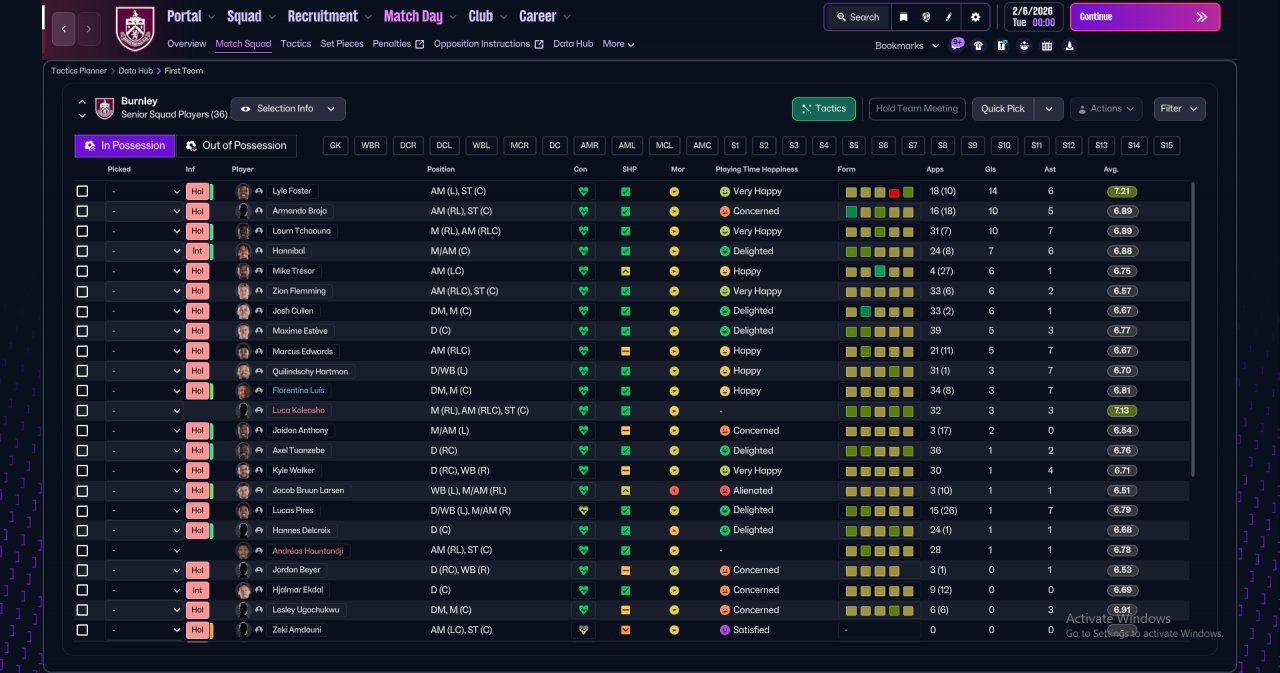Viewport: 1280px width, 673px height.
Task: Expand the More menu in sub-navigation
Action: [618, 44]
